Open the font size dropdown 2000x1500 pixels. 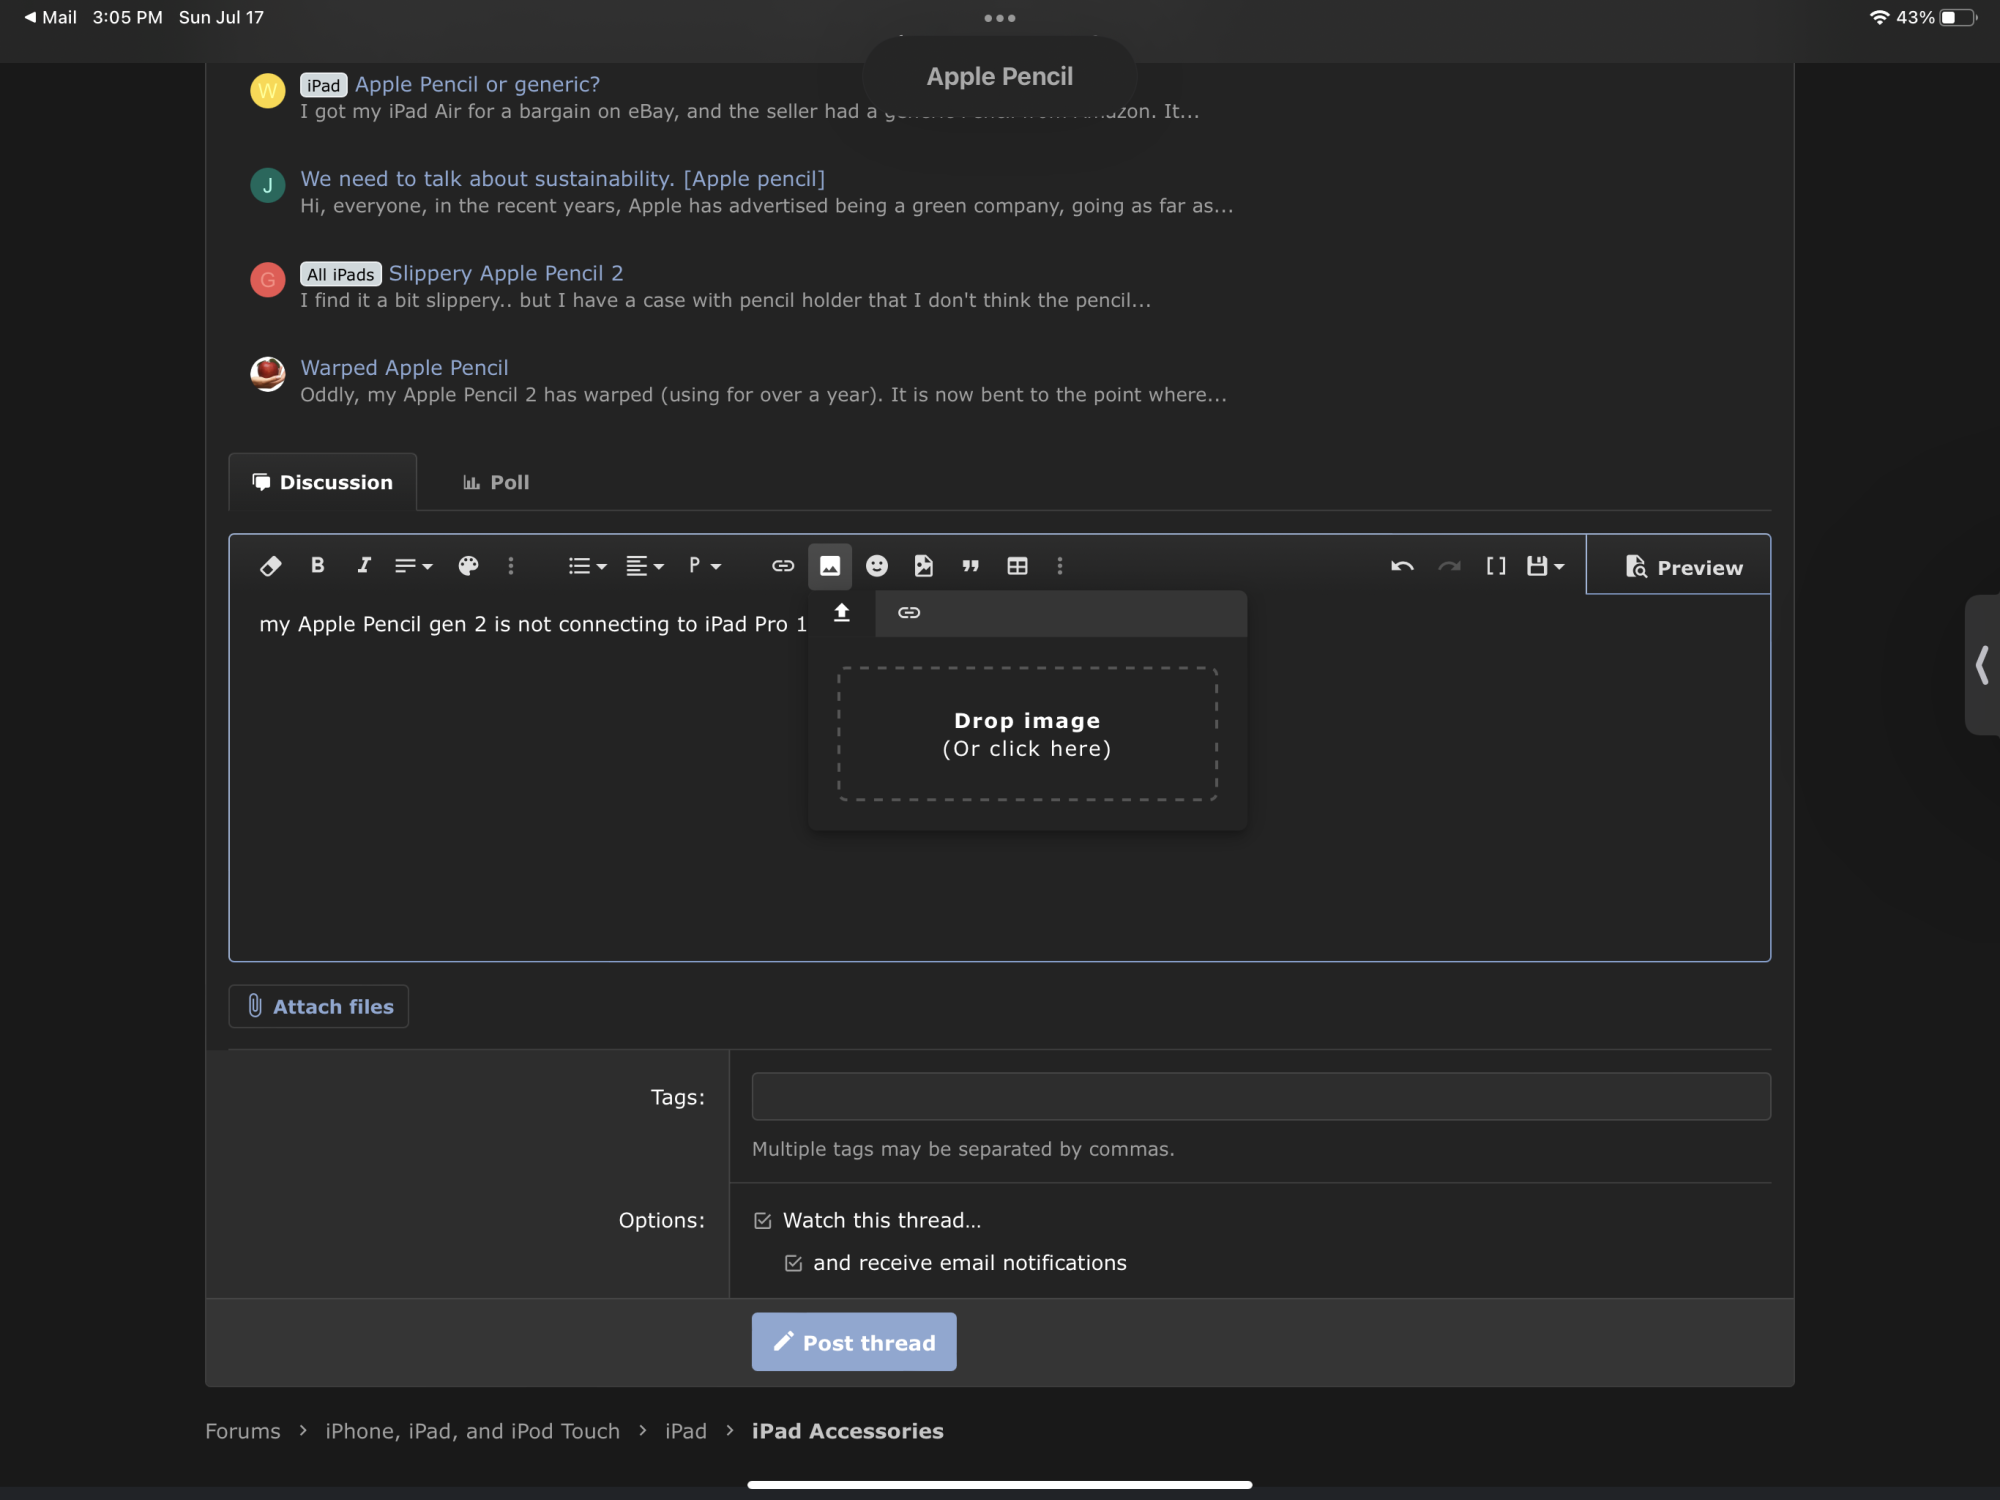413,566
